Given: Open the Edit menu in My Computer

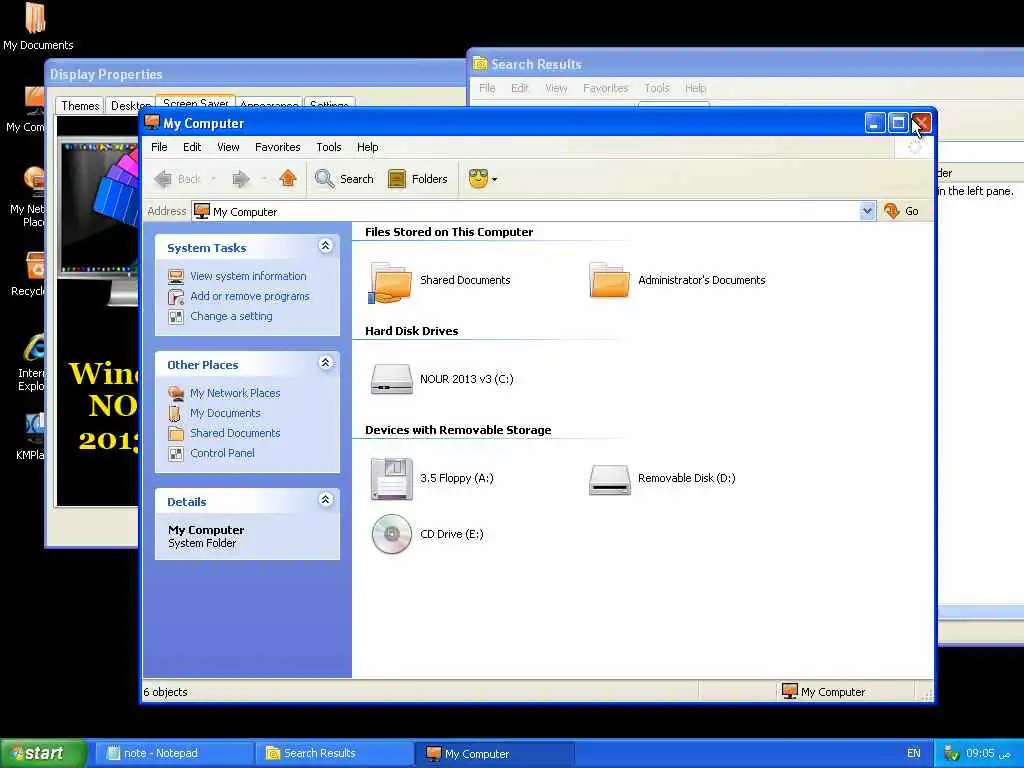Looking at the screenshot, I should tap(192, 147).
